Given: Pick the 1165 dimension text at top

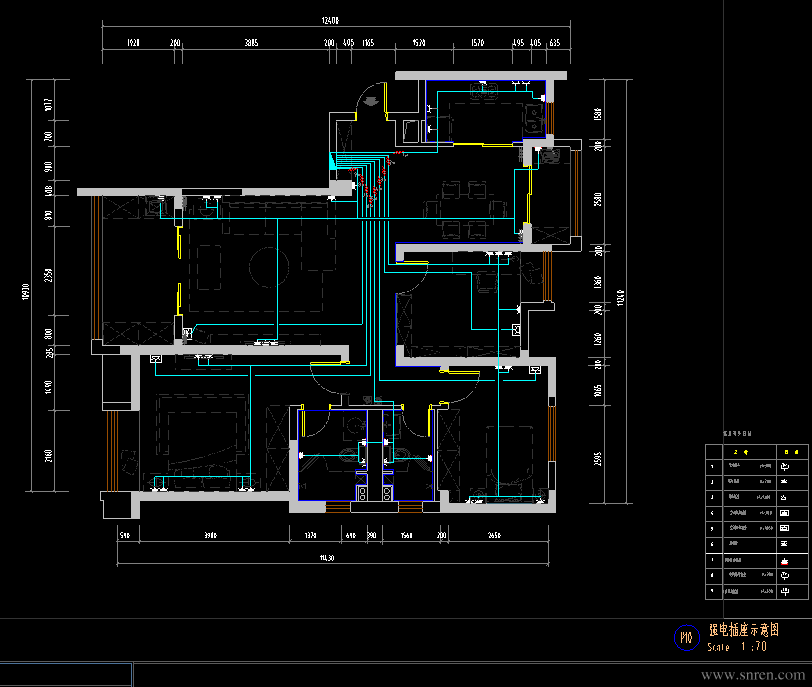Looking at the screenshot, I should (x=368, y=42).
